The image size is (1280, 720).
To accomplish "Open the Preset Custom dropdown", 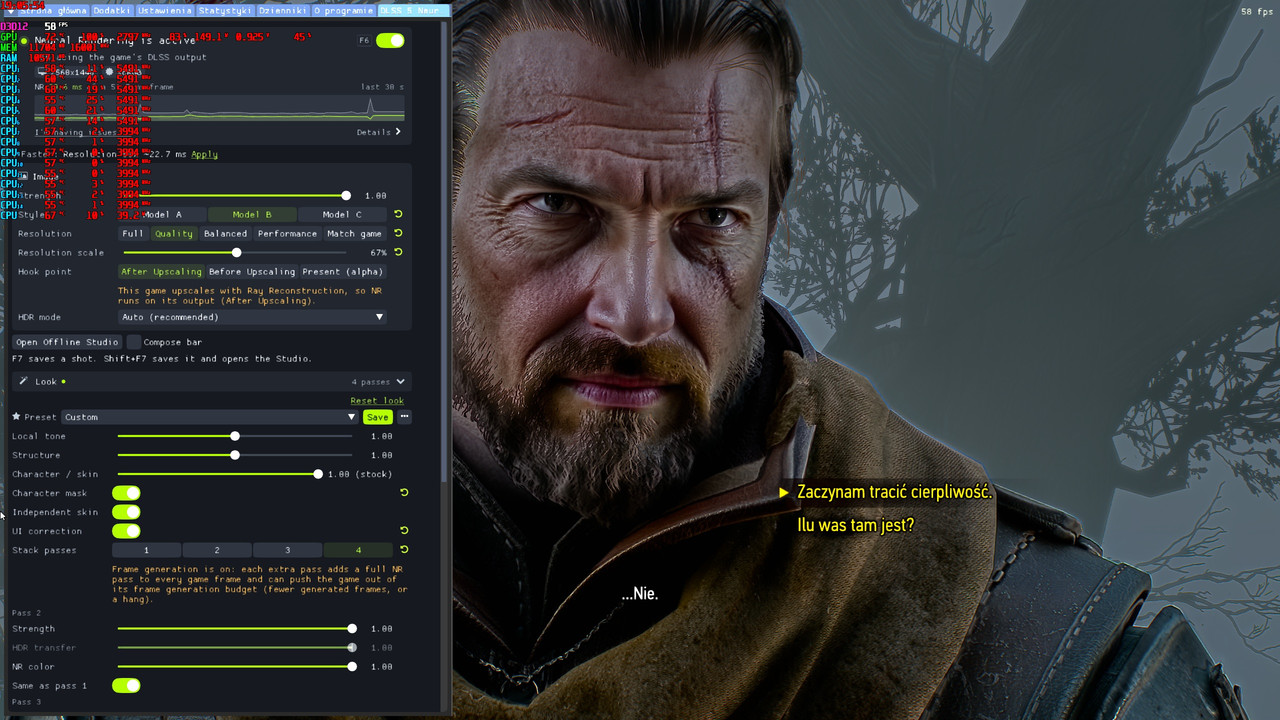I will point(210,417).
